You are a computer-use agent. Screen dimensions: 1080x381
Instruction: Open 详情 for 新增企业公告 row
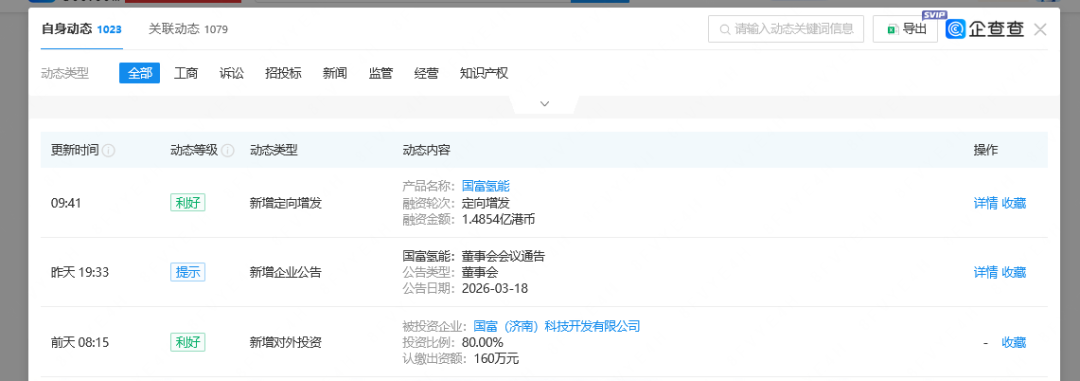(985, 272)
